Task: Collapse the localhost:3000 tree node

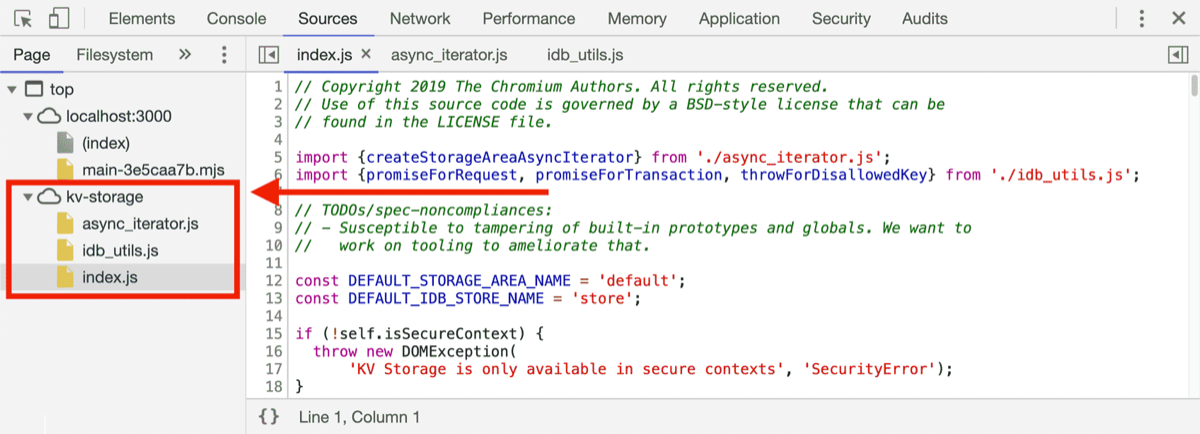Action: click(28, 117)
